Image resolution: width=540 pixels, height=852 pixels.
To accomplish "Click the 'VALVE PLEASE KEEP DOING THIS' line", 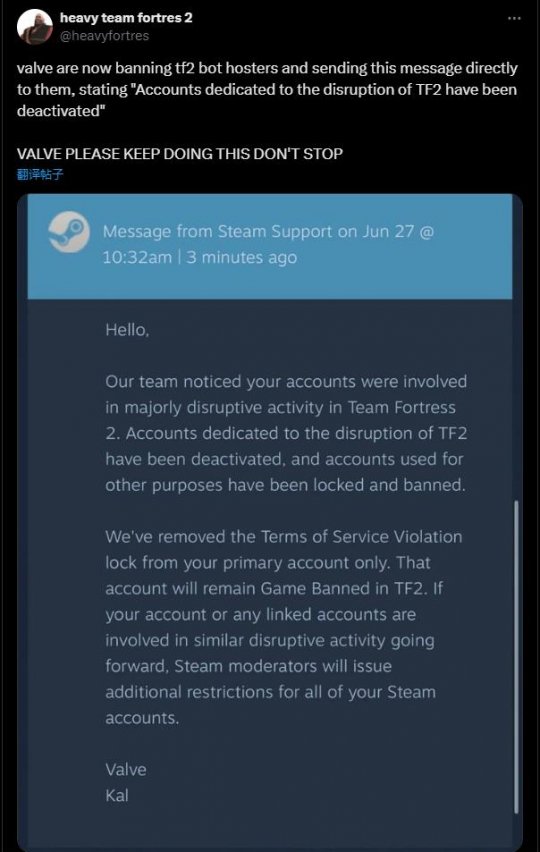I will click(x=180, y=154).
